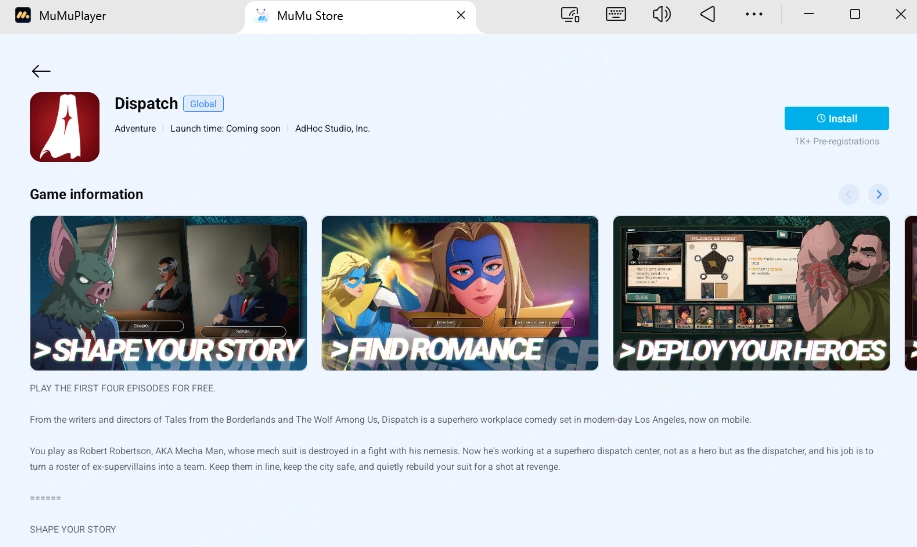Open the three-dots more menu

pyautogui.click(x=754, y=15)
